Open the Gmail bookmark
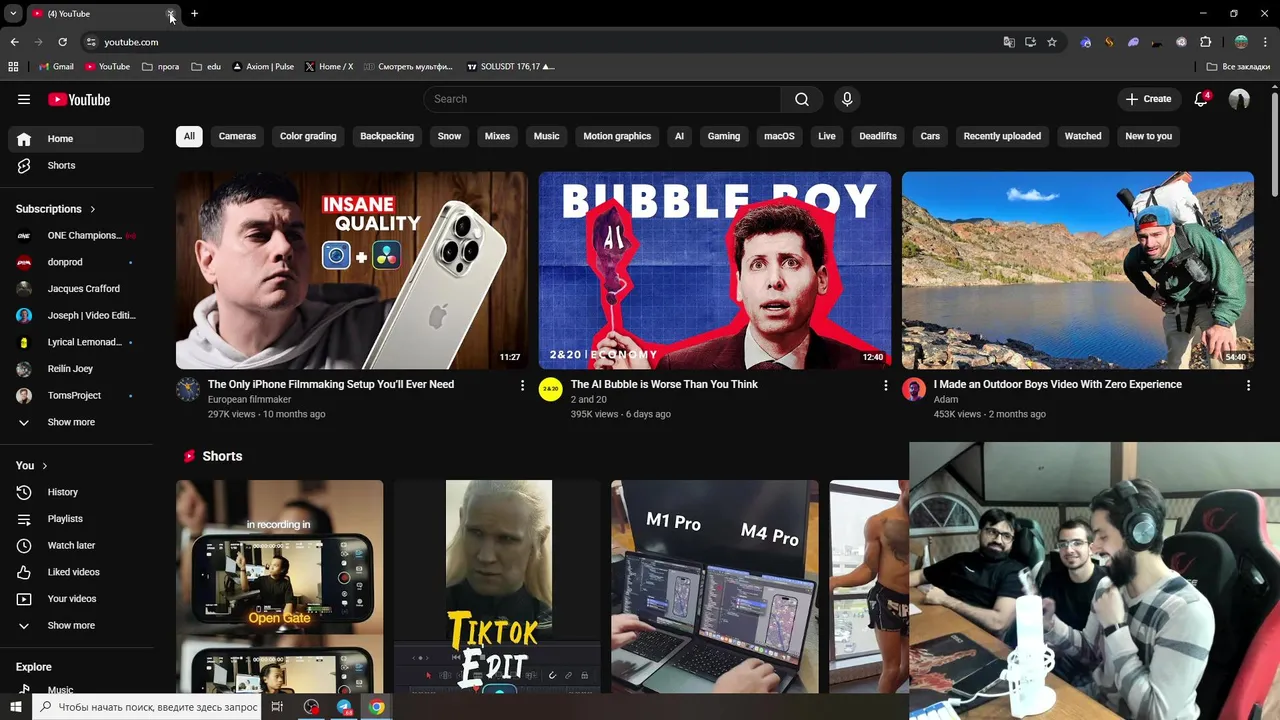Screen dimensions: 1280x720 click(56, 67)
